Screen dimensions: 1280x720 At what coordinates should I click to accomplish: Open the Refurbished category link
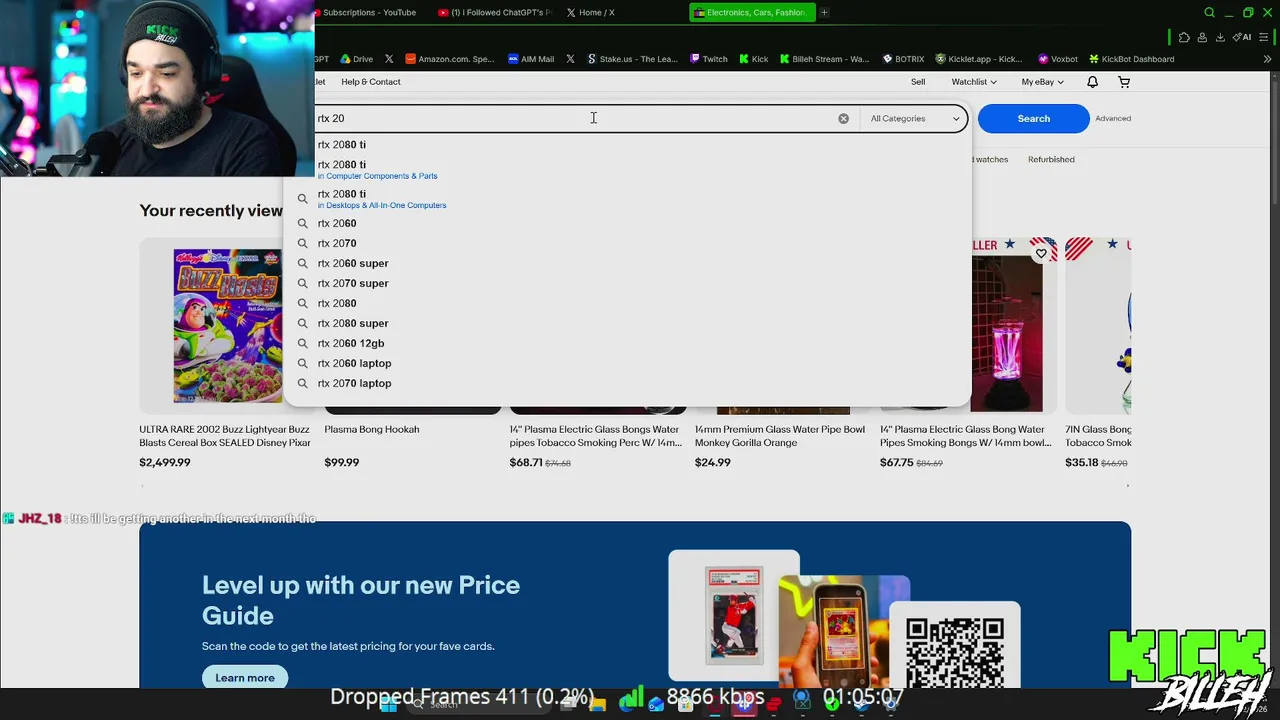tap(1051, 160)
